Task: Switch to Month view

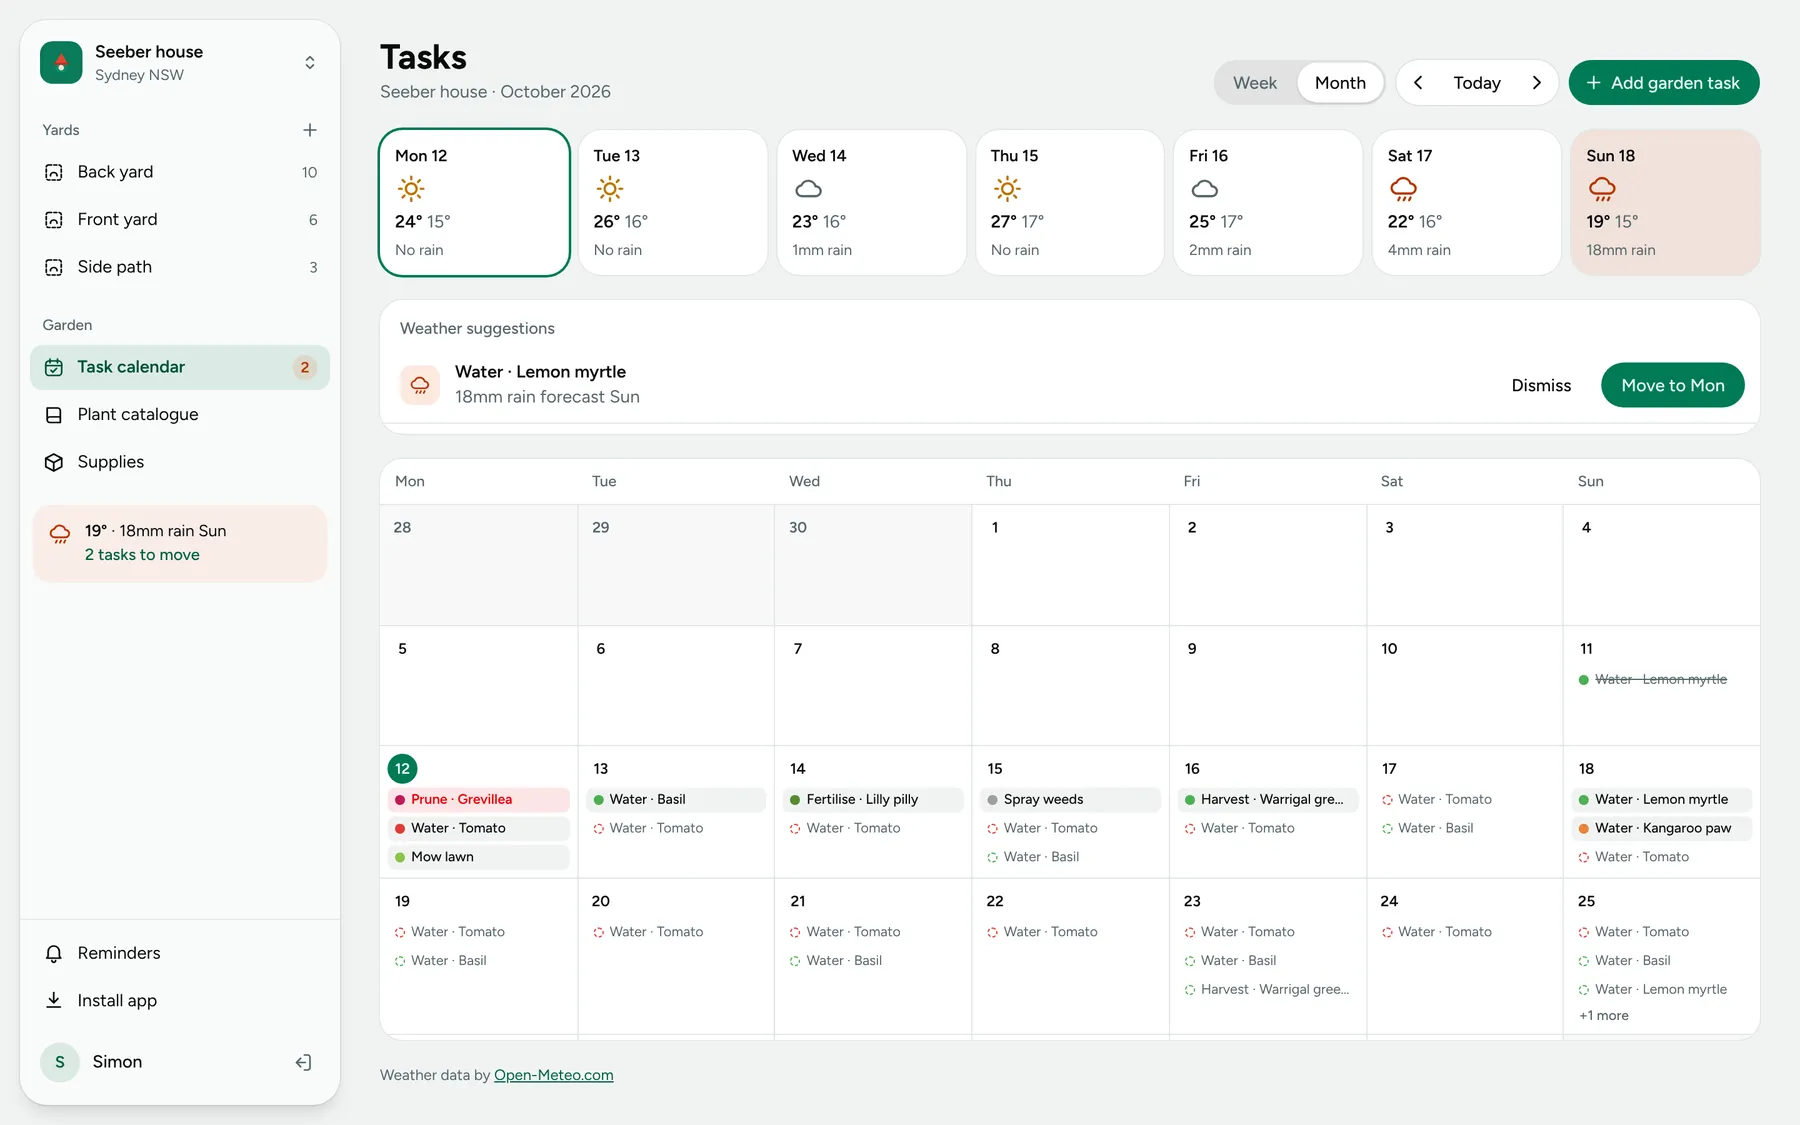Action: pyautogui.click(x=1340, y=83)
